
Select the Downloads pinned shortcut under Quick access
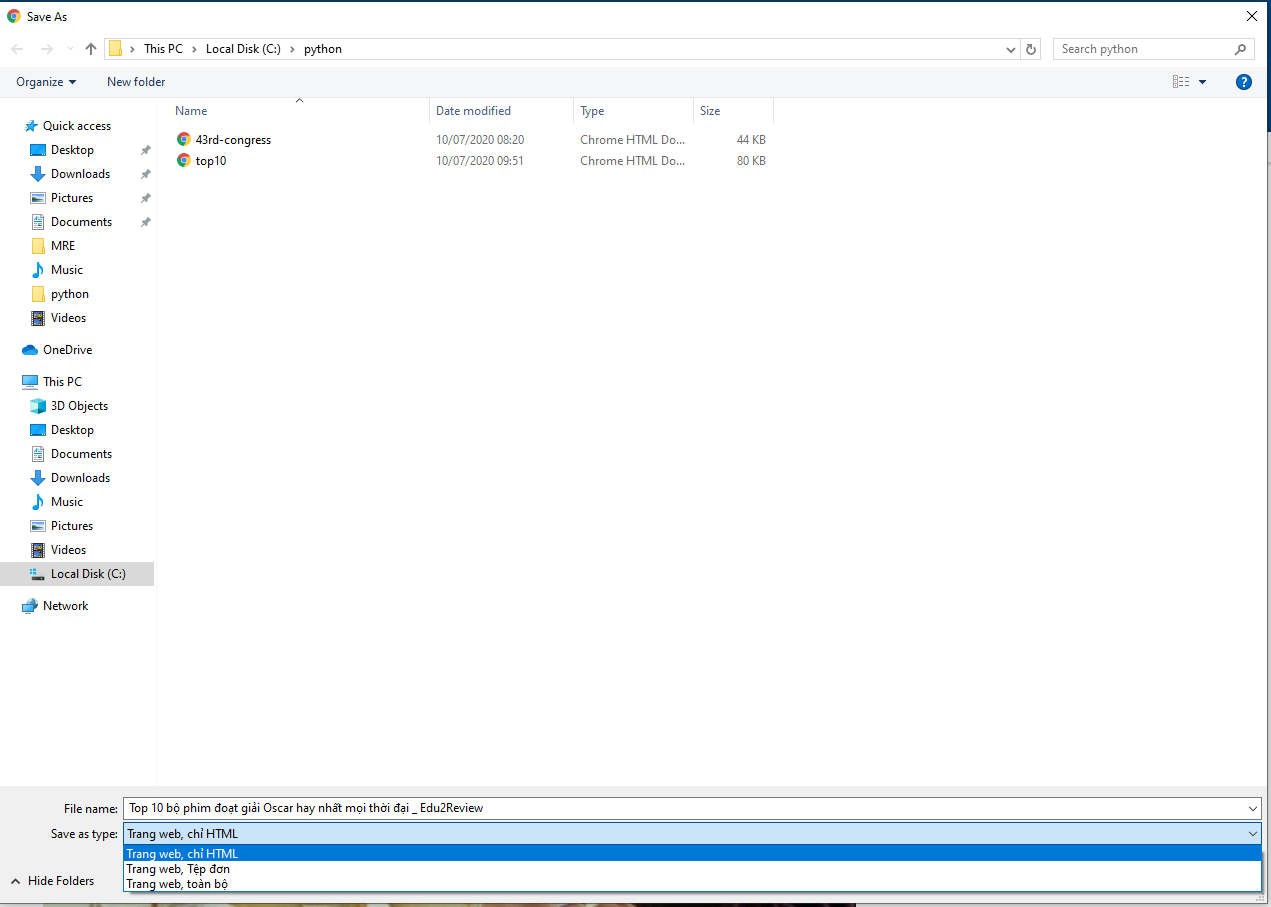[x=78, y=173]
